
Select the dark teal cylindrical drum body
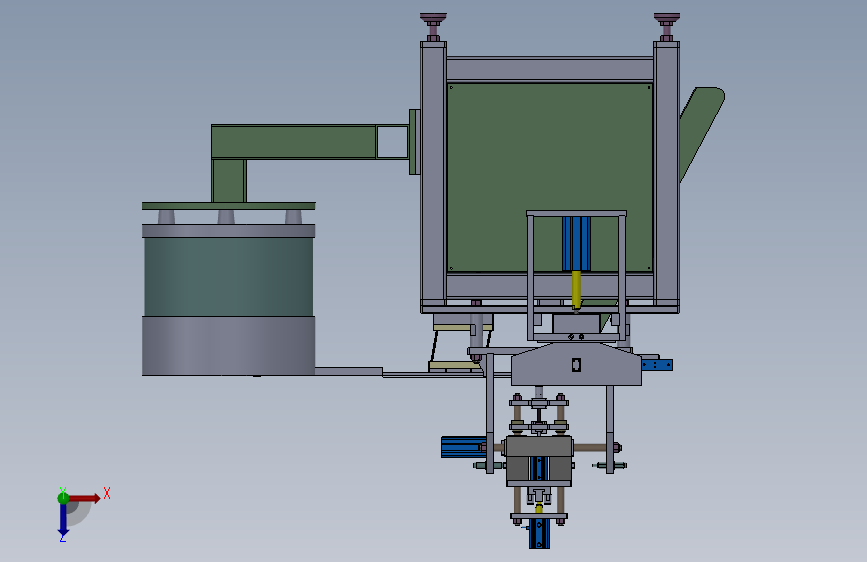pyautogui.click(x=228, y=277)
